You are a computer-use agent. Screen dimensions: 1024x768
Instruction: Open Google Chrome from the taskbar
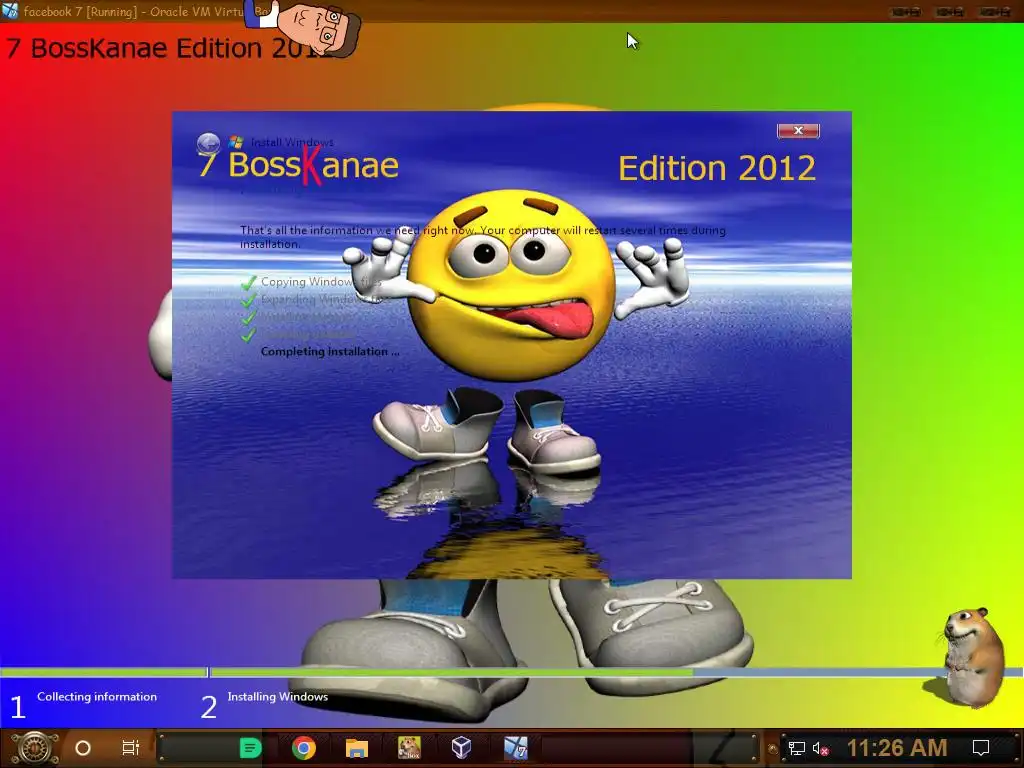pyautogui.click(x=304, y=748)
